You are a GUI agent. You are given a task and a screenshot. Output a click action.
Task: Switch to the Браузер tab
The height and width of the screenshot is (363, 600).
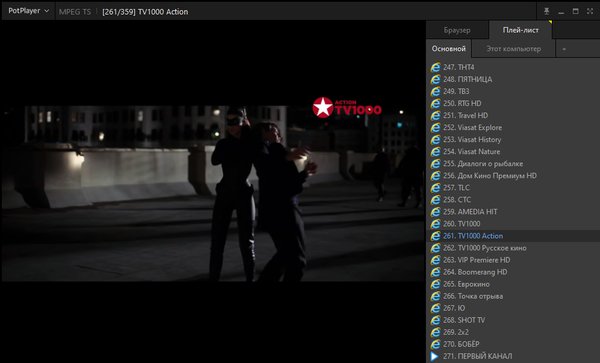coord(457,30)
